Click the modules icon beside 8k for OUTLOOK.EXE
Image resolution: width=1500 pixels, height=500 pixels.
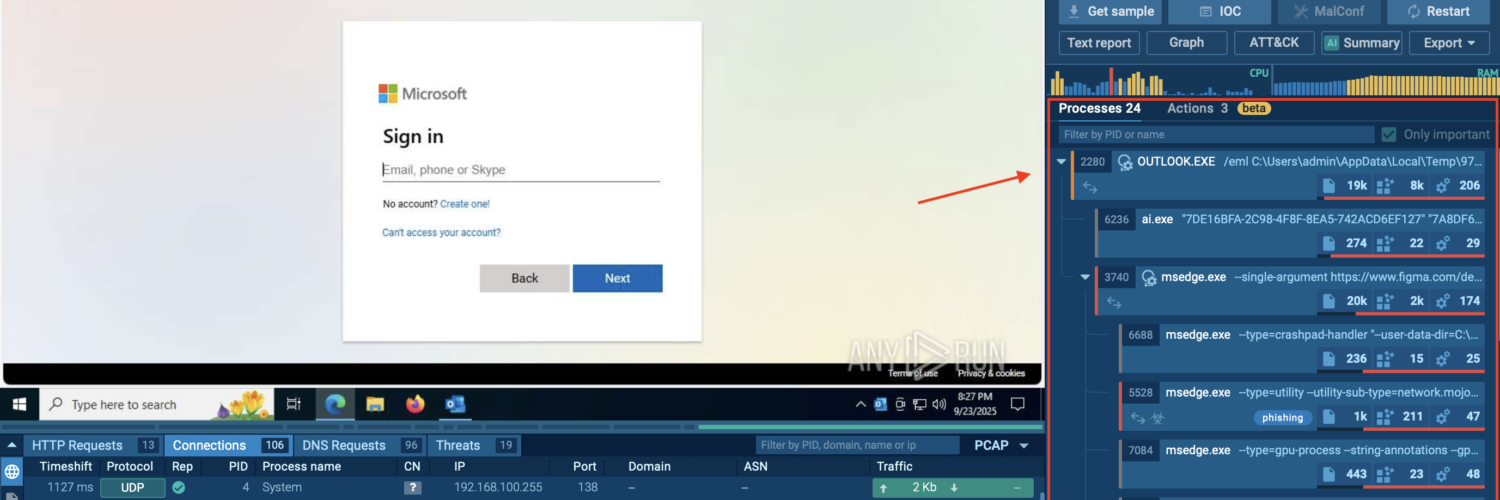point(1385,186)
